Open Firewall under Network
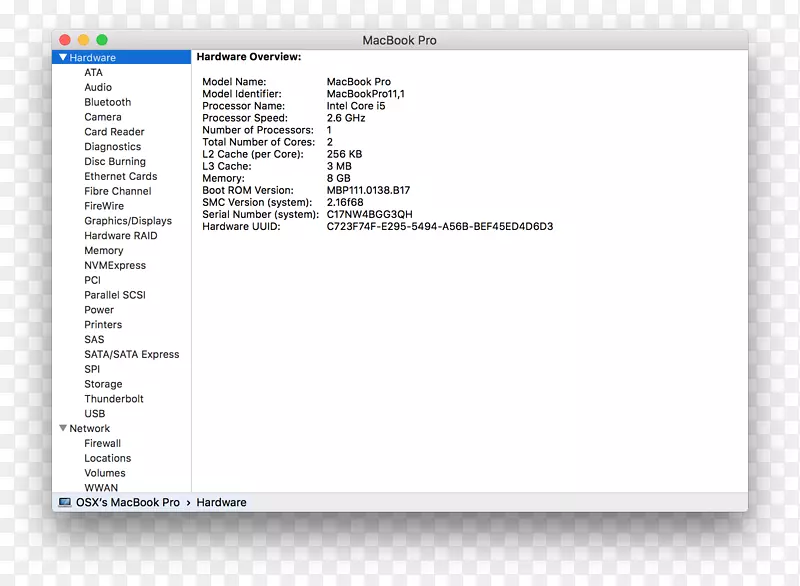 coord(102,442)
